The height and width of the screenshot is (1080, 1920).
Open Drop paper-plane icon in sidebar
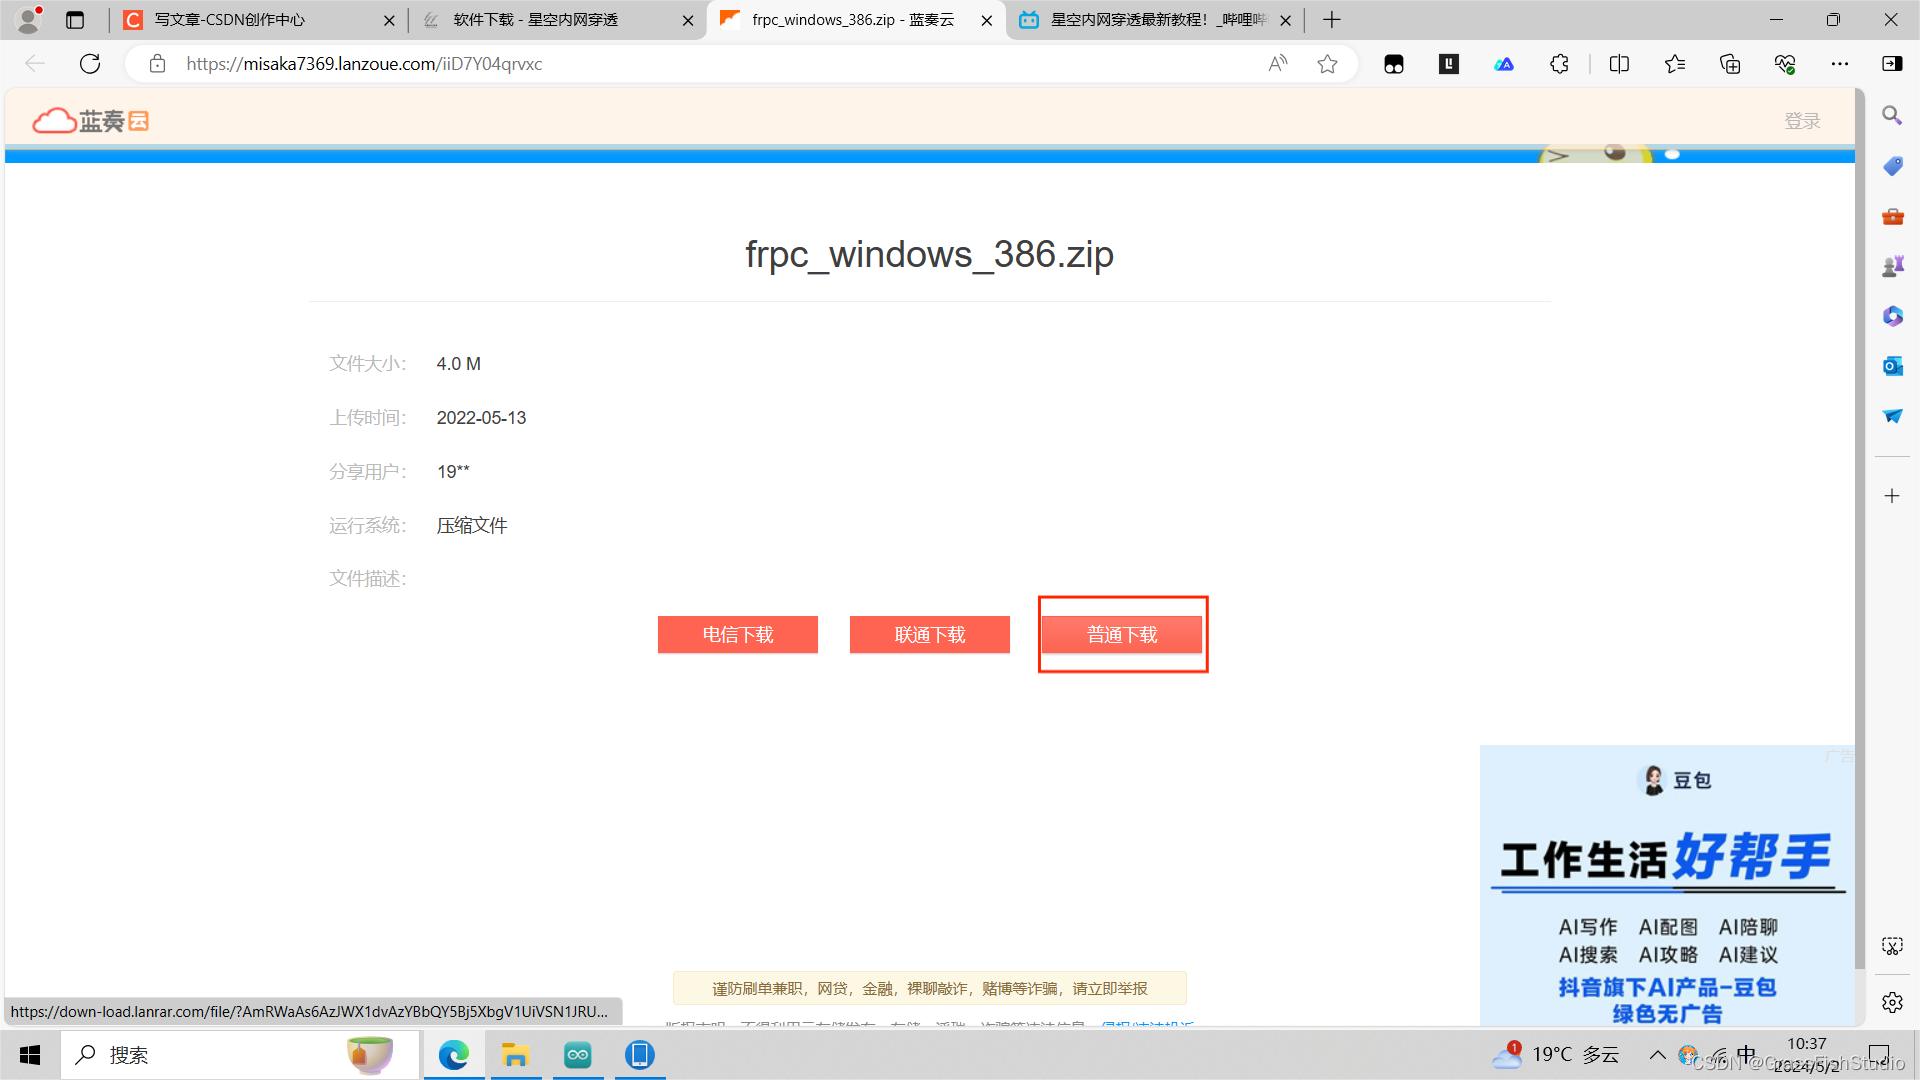click(x=1892, y=416)
